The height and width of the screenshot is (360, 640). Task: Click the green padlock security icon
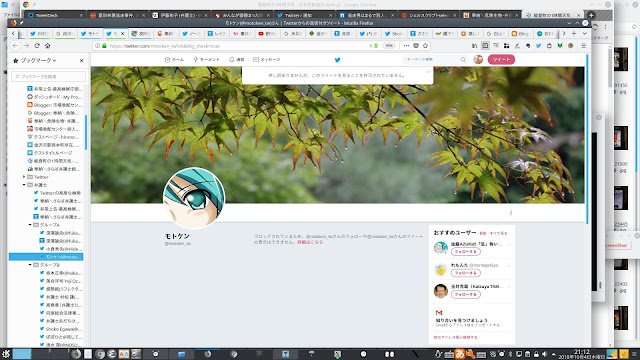click(x=104, y=46)
